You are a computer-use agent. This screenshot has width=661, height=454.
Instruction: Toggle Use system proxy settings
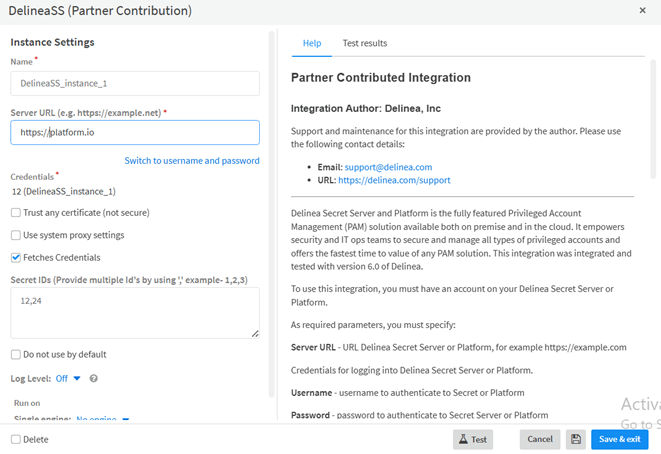(16, 235)
